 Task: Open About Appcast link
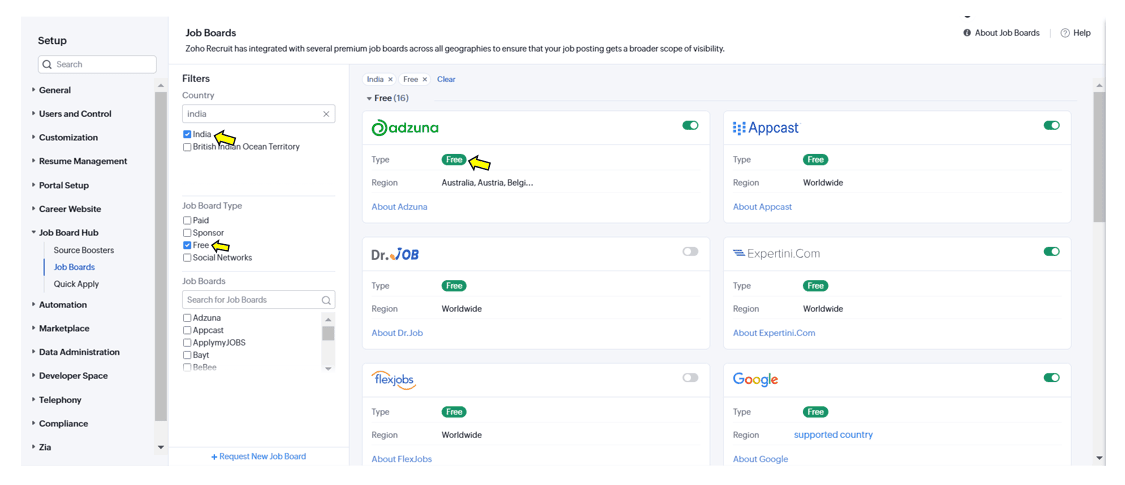[763, 207]
